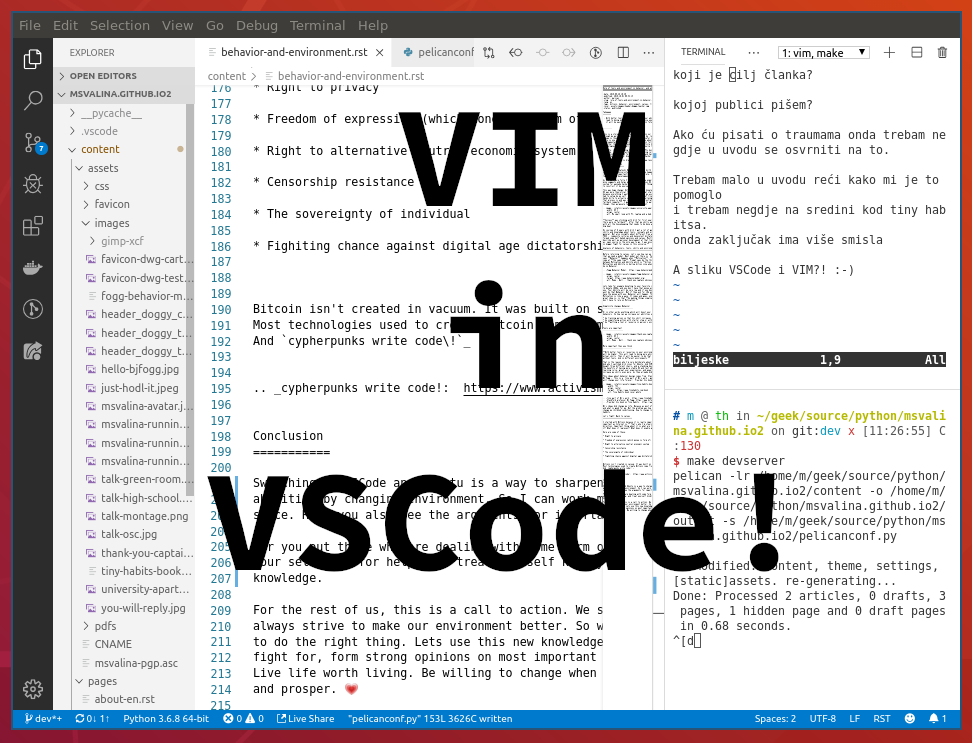Expand the .vscode folder
This screenshot has height=743, width=972.
(x=124, y=131)
